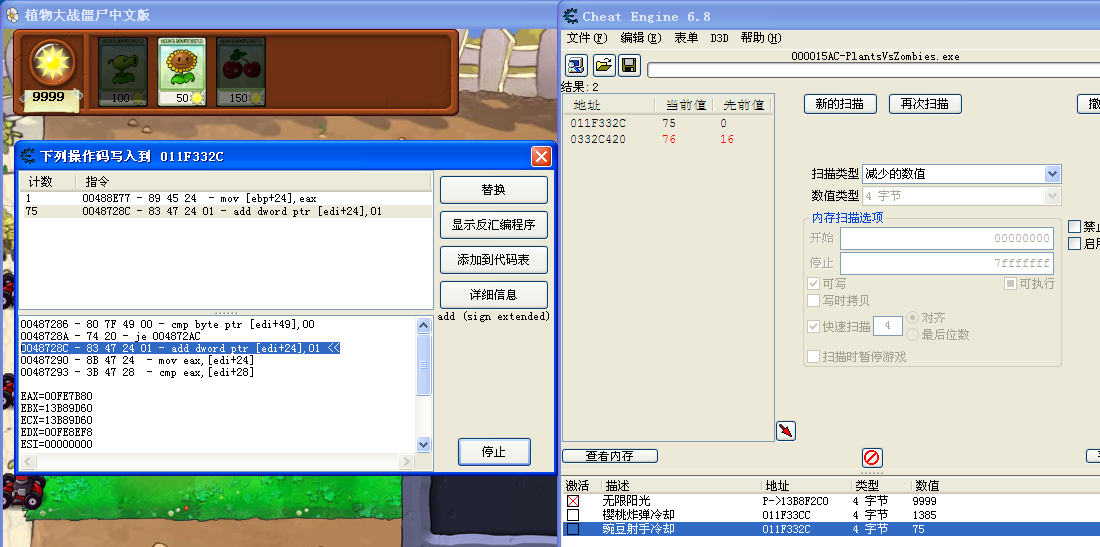Image resolution: width=1100 pixels, height=547 pixels.
Task: Click the Cheat Engine title bar logo
Action: pos(572,16)
